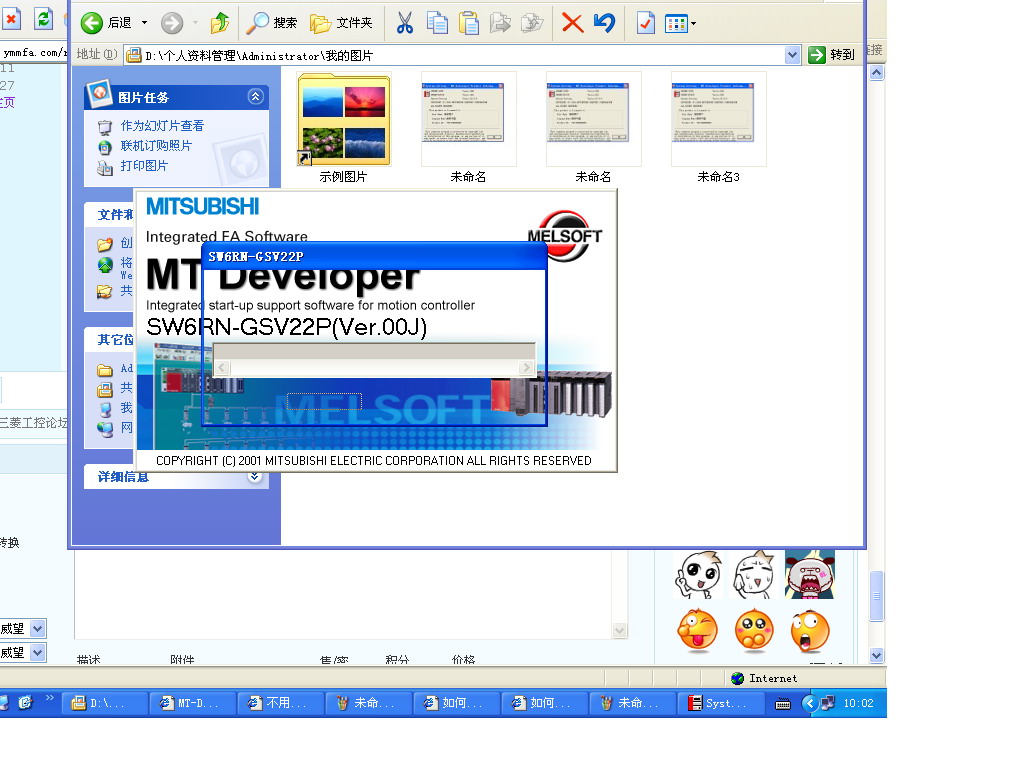
Task: Click the Copy icon in toolbar
Action: coord(437,23)
